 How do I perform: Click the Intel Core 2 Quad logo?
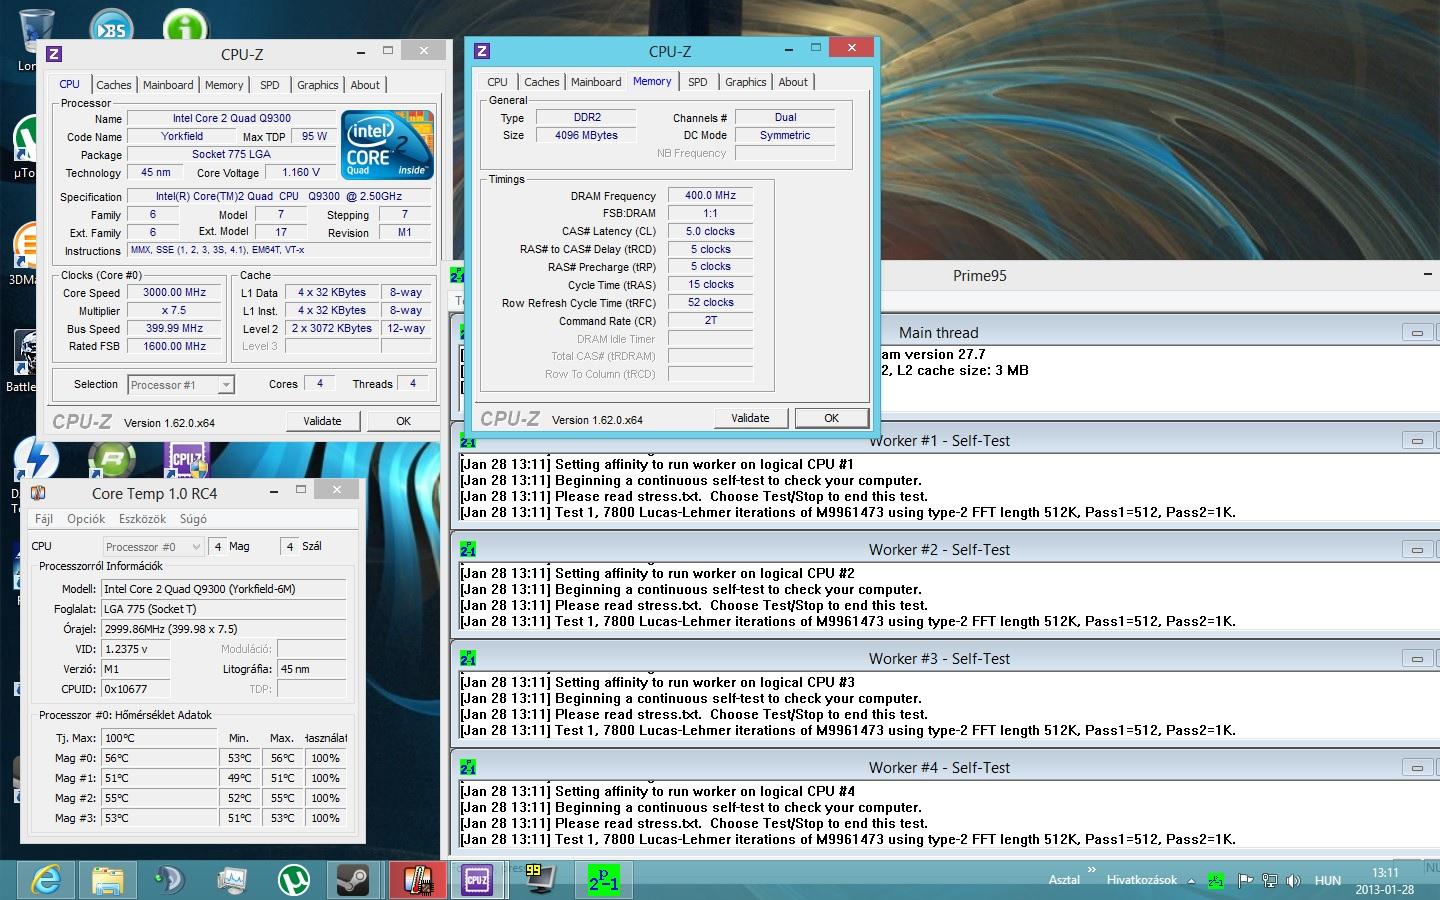tap(387, 145)
